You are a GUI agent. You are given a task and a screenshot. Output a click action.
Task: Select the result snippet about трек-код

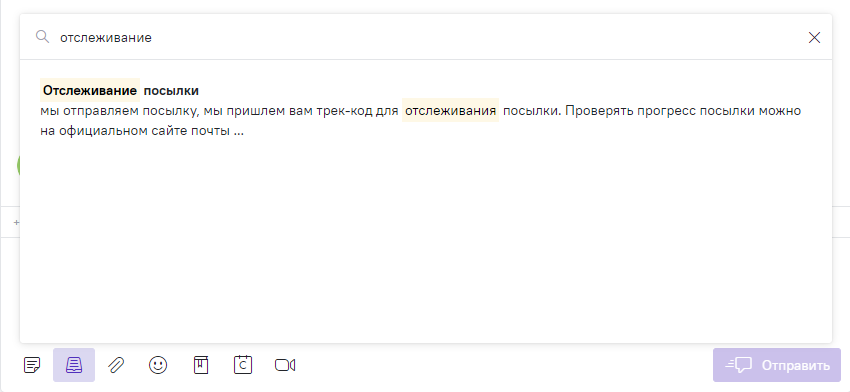point(420,121)
